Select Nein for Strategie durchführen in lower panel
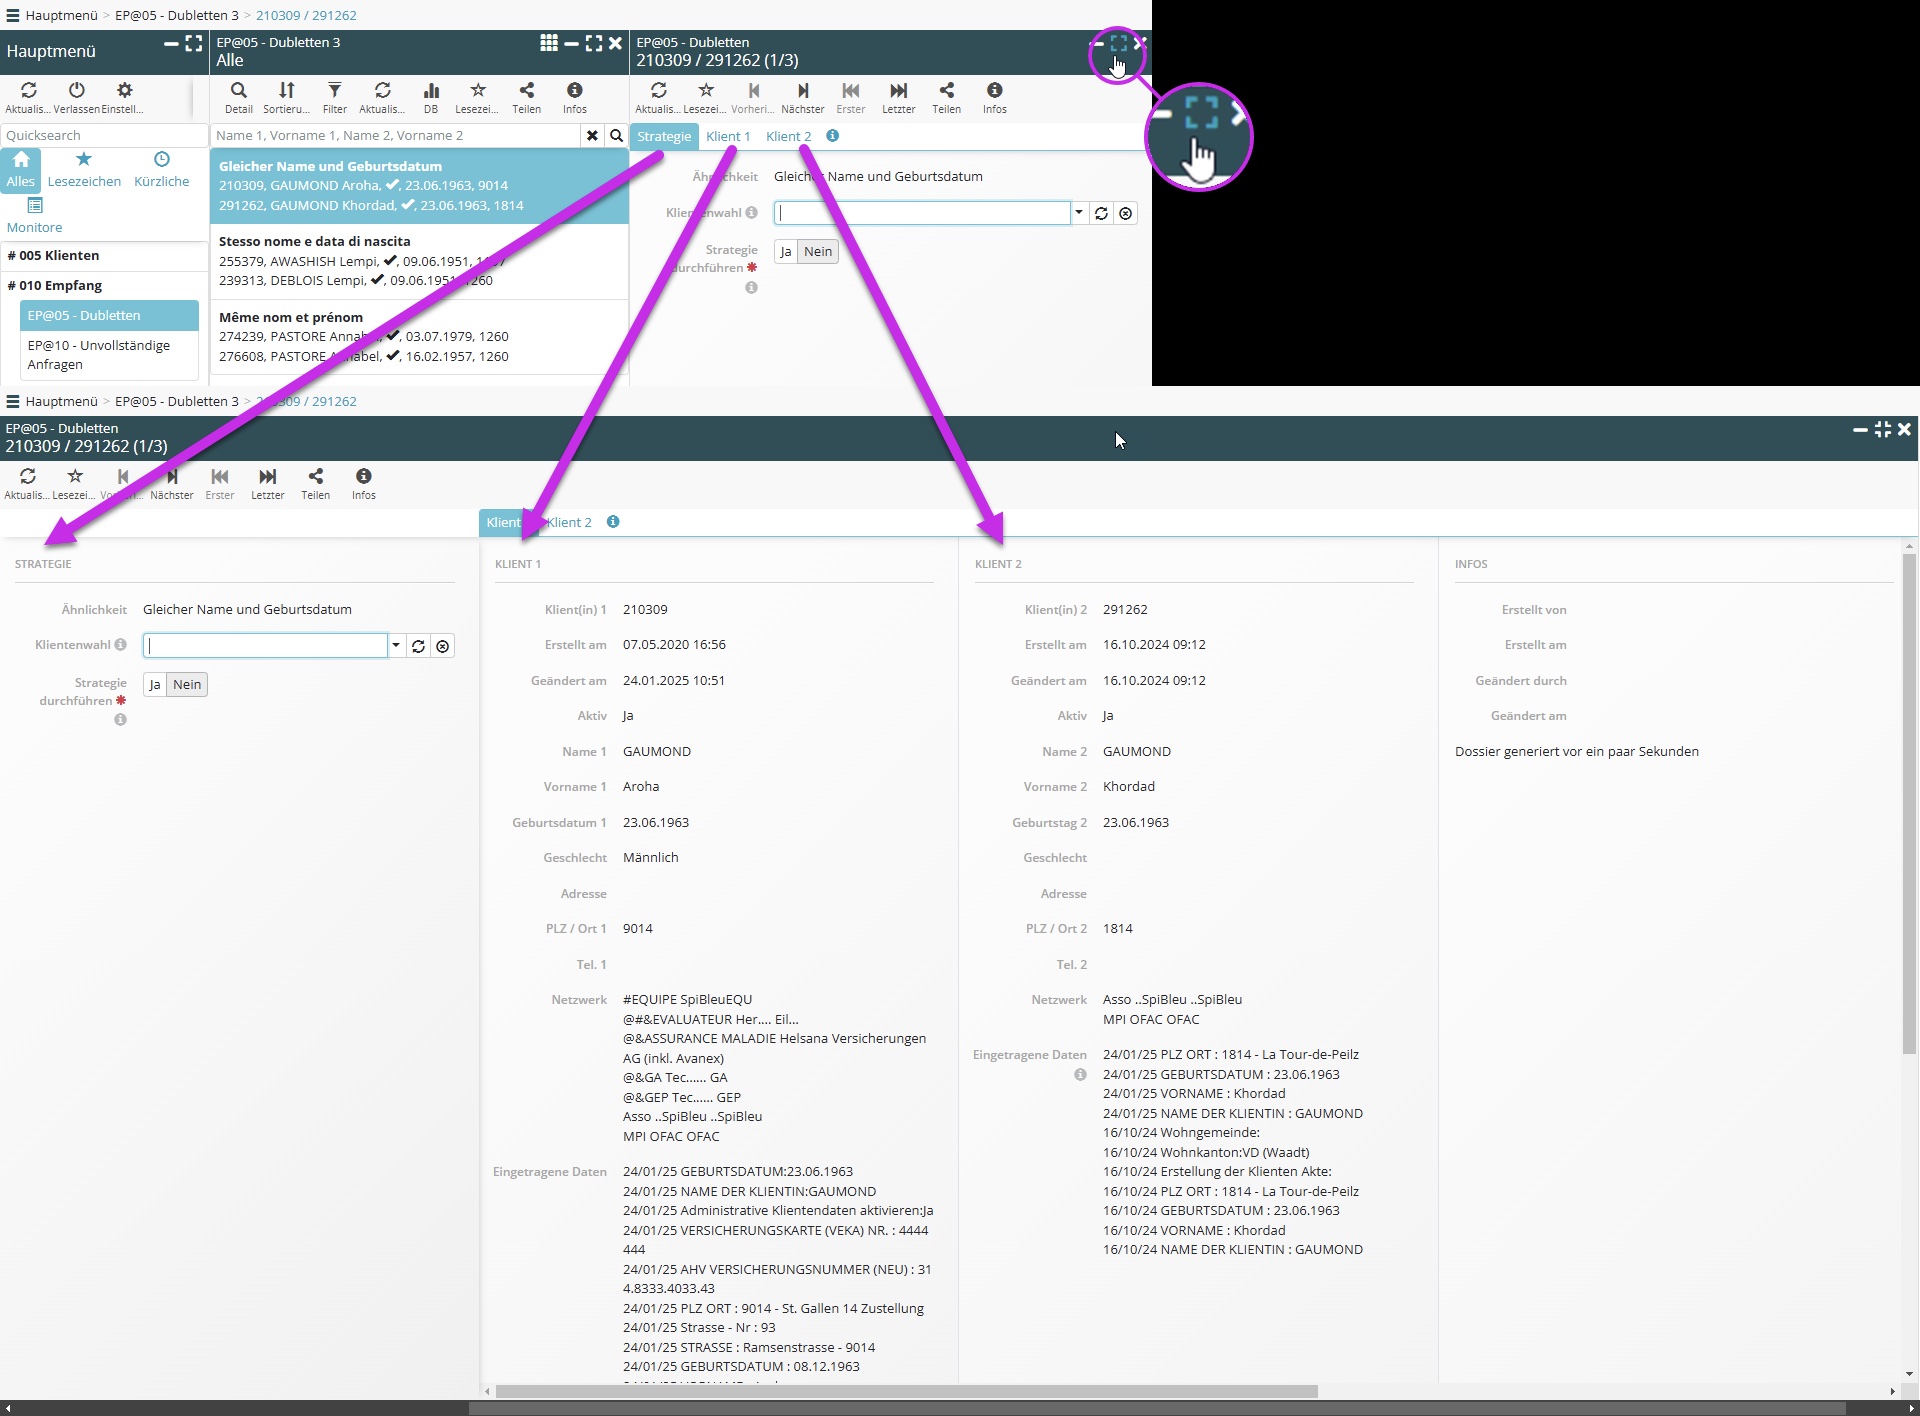The height and width of the screenshot is (1416, 1920). (x=187, y=685)
